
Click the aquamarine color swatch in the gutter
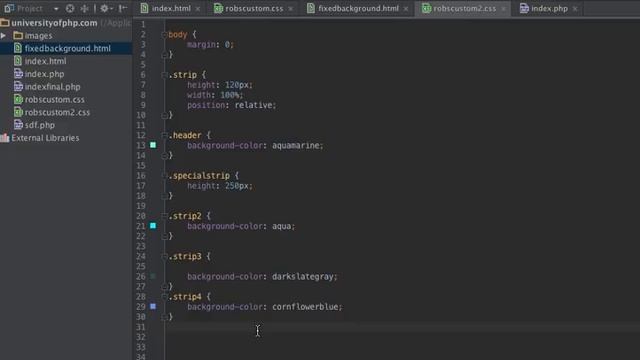(153, 145)
